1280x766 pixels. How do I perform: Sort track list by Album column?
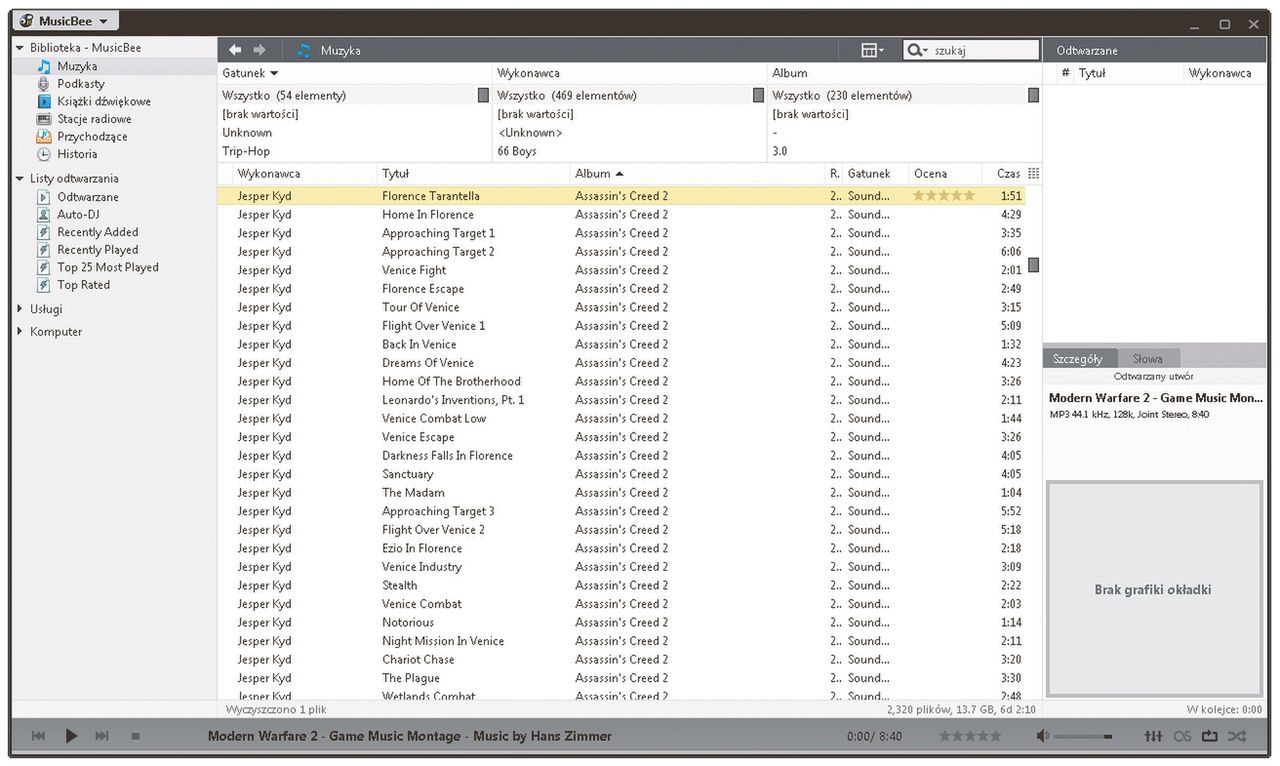[x=592, y=174]
